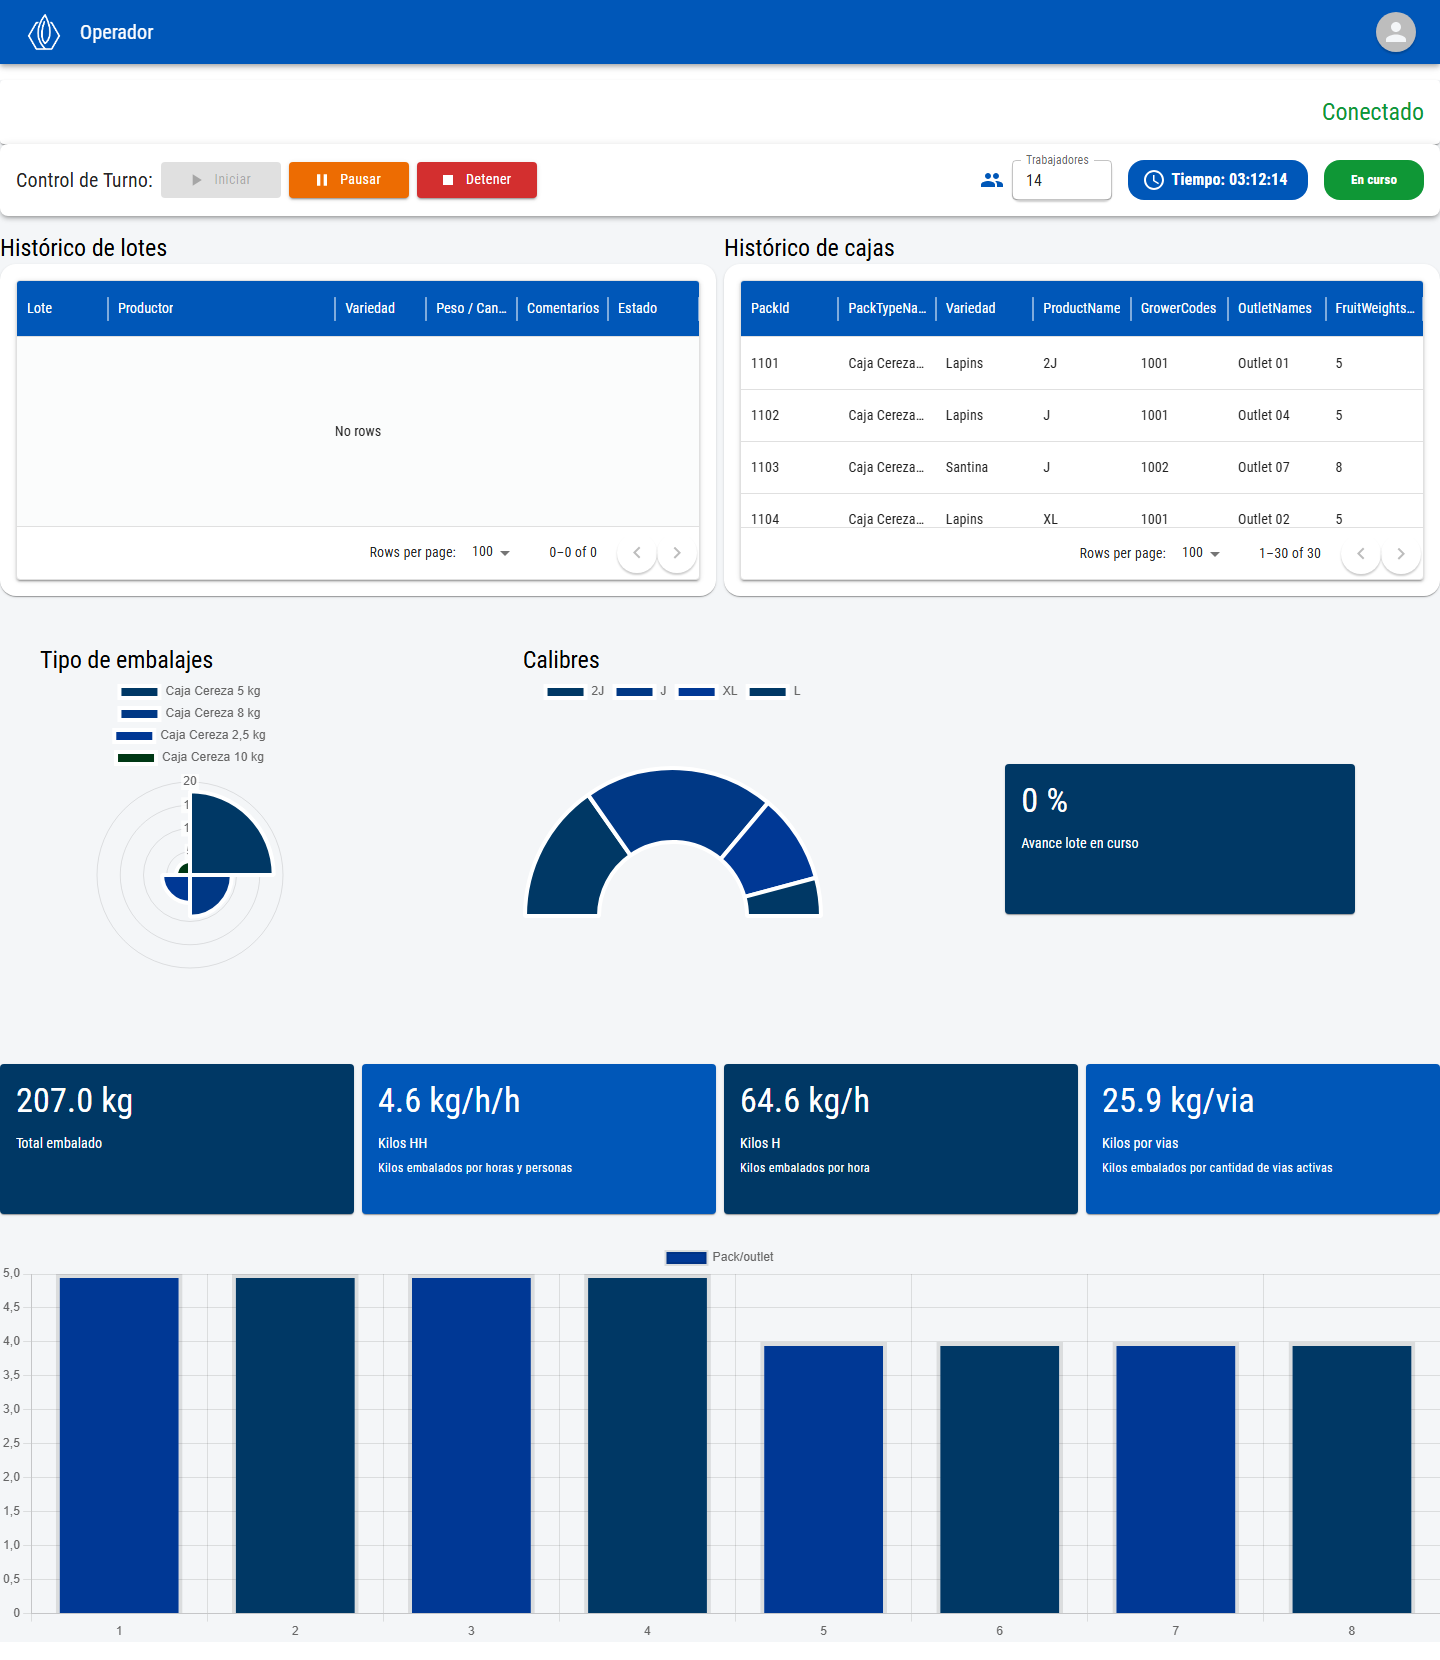1440x1660 pixels.
Task: Toggle 2J calibre legend item
Action: point(575,691)
